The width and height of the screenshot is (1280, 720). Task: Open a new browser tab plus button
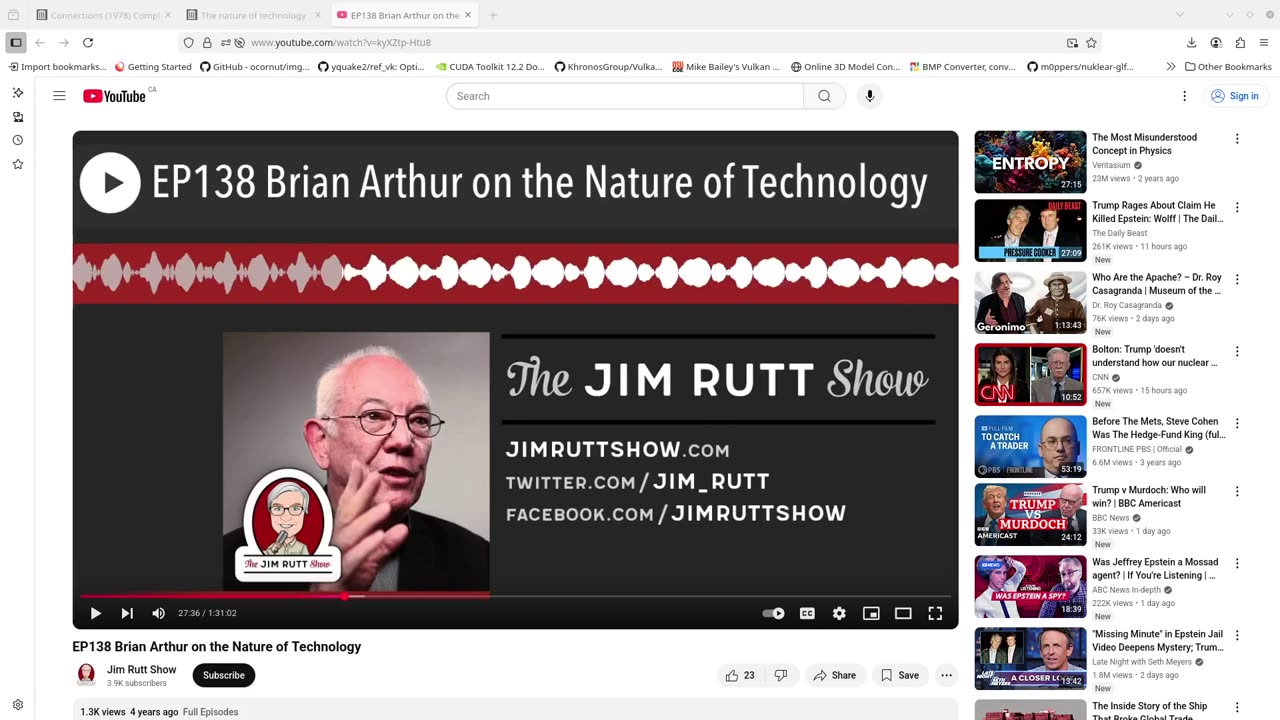click(493, 15)
